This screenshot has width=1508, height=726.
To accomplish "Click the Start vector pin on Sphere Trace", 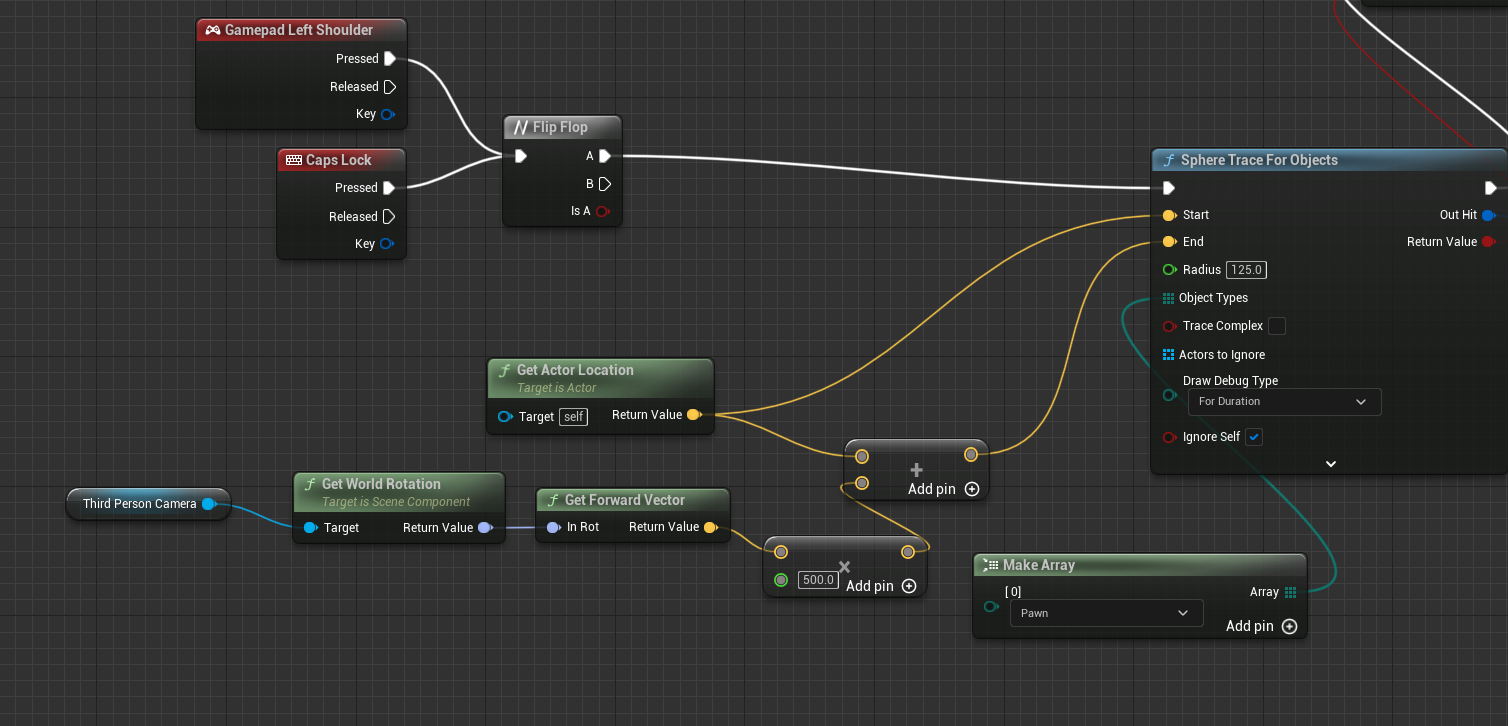I will 1169,215.
